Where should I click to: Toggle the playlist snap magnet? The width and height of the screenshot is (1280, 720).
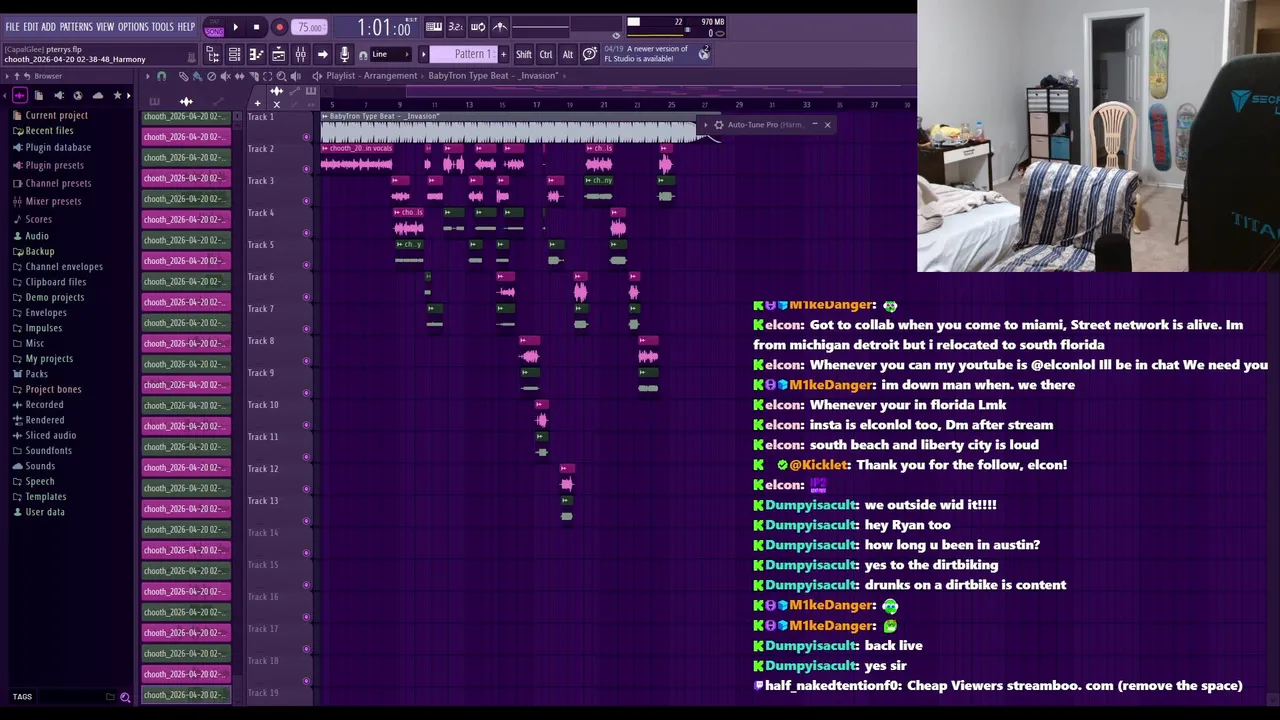pyautogui.click(x=161, y=76)
